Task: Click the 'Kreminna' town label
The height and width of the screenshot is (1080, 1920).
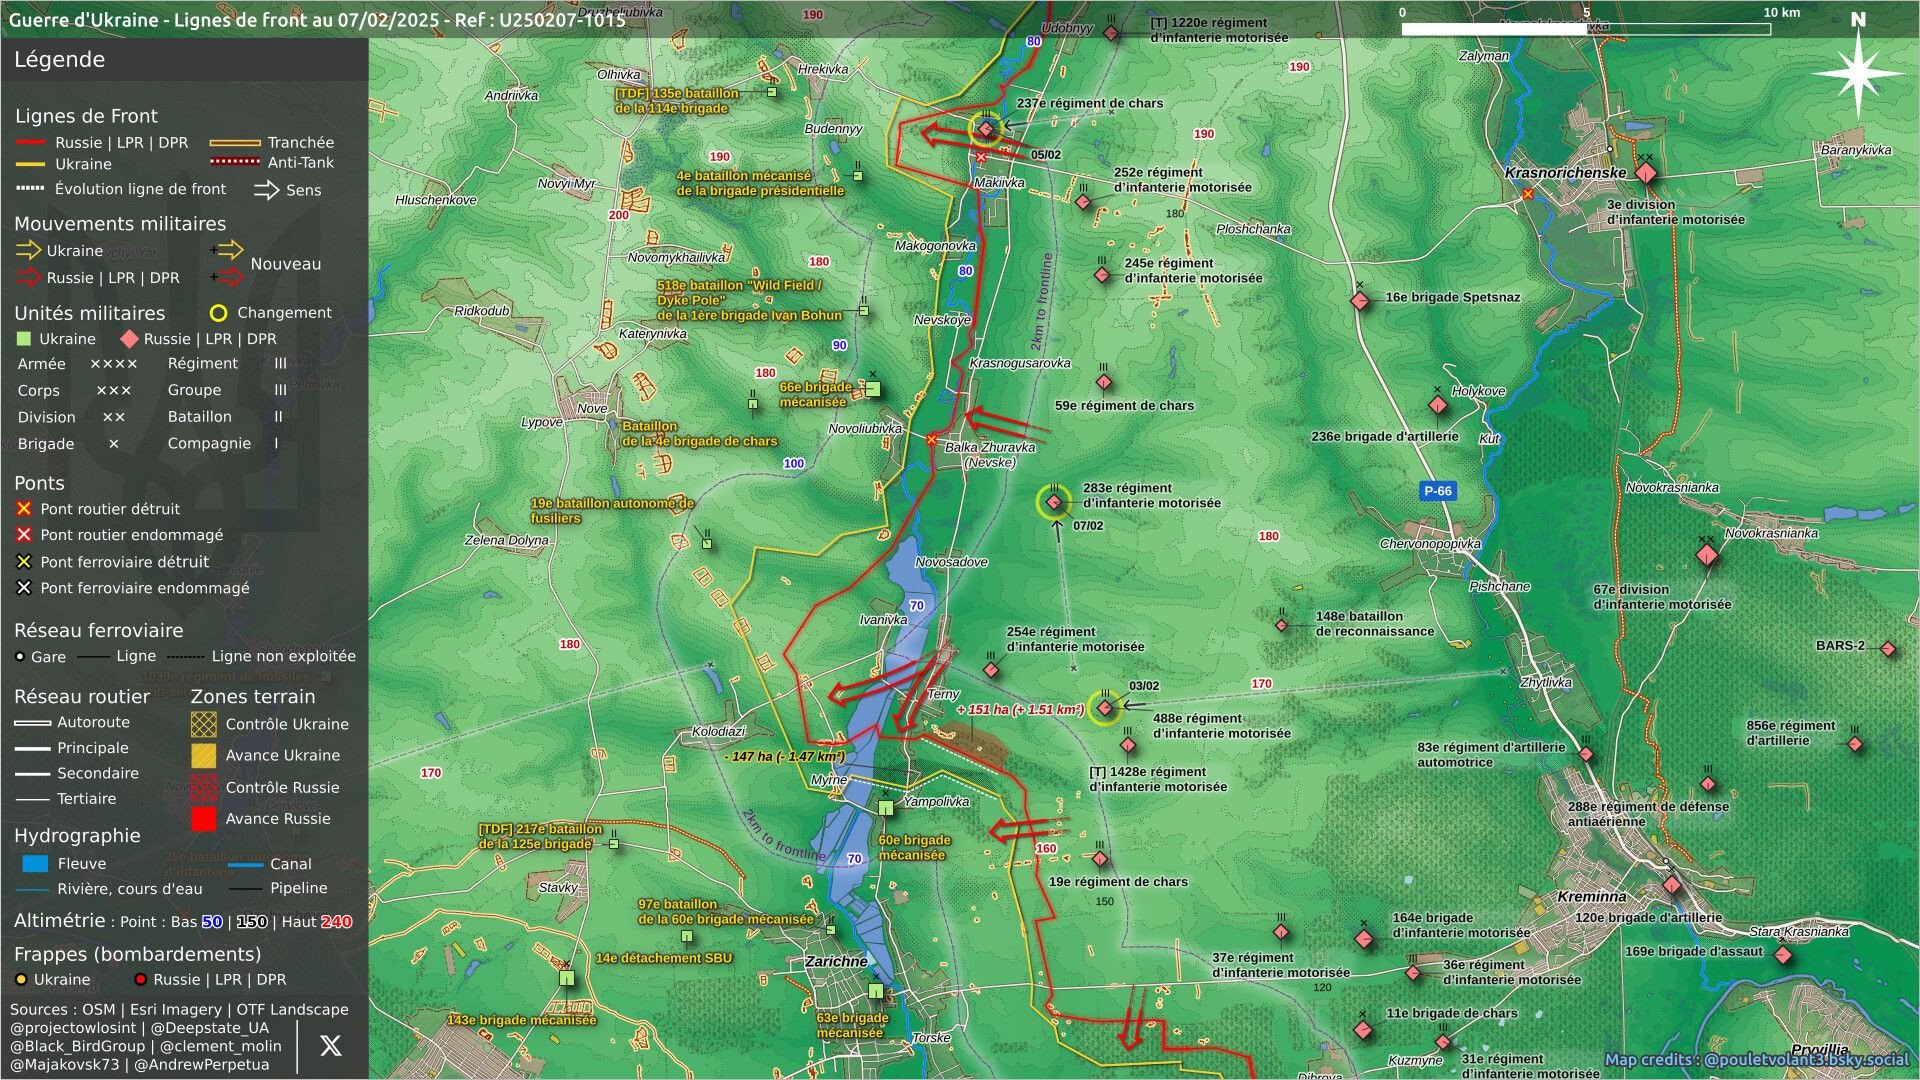Action: 1591,897
